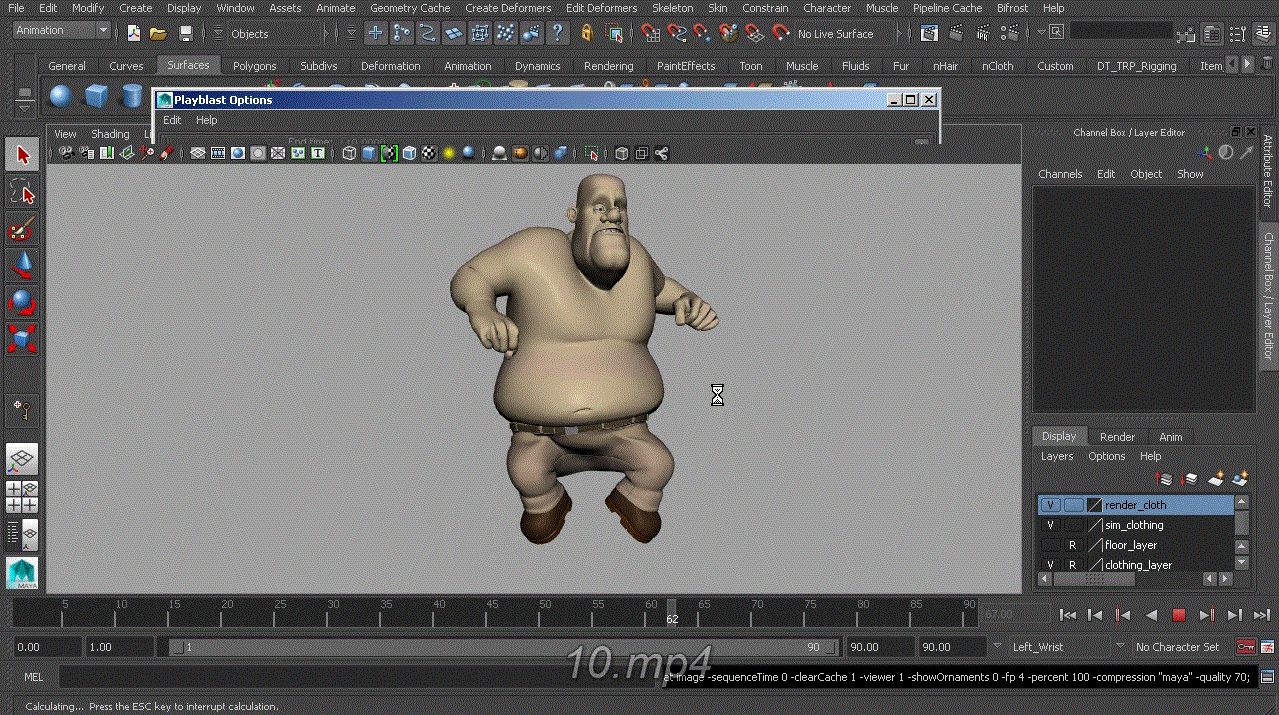Select the arrow Select tool

[x=22, y=154]
